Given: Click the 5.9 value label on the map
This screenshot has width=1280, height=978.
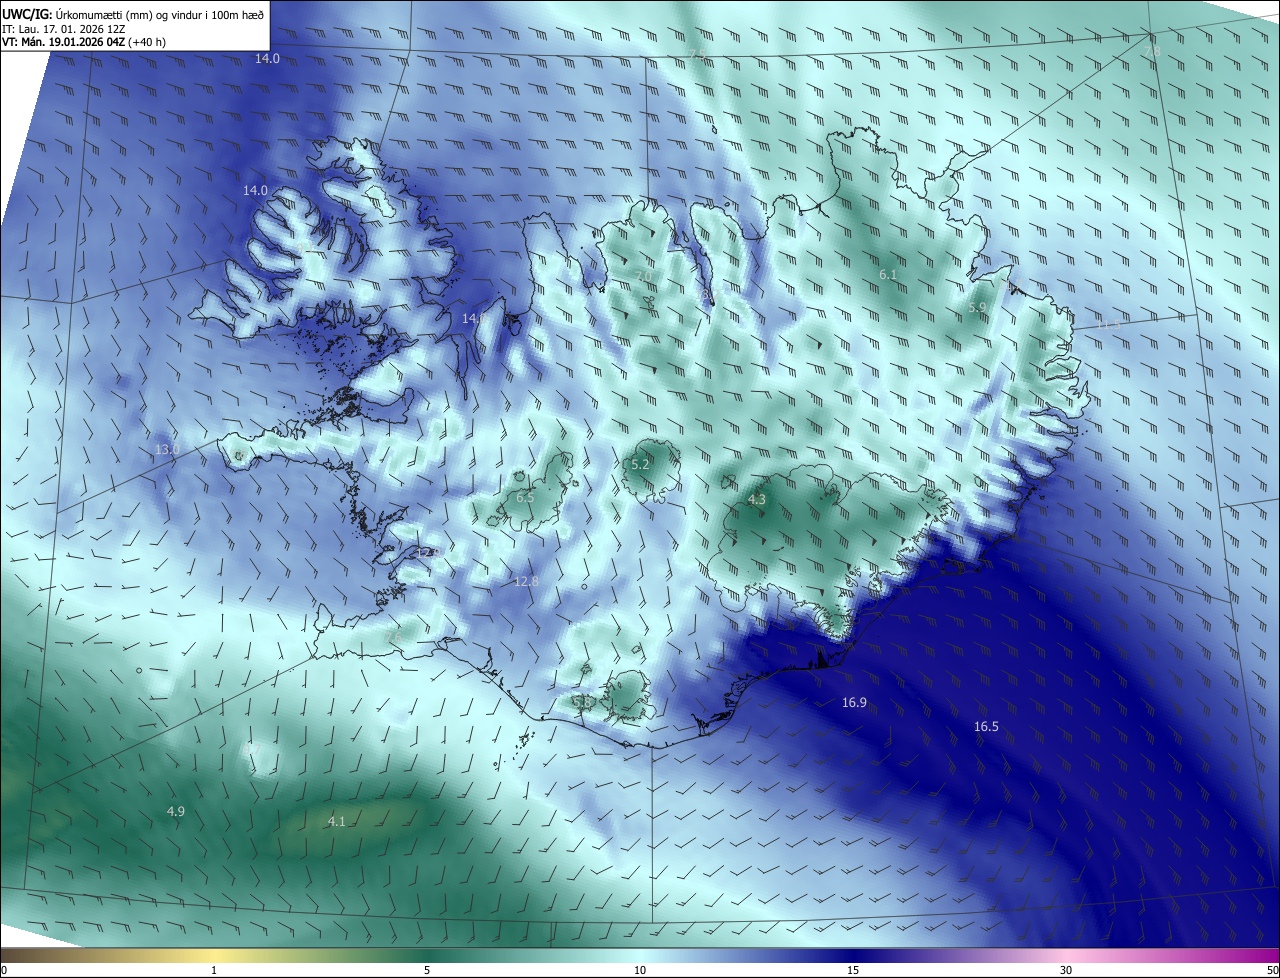Looking at the screenshot, I should (977, 308).
